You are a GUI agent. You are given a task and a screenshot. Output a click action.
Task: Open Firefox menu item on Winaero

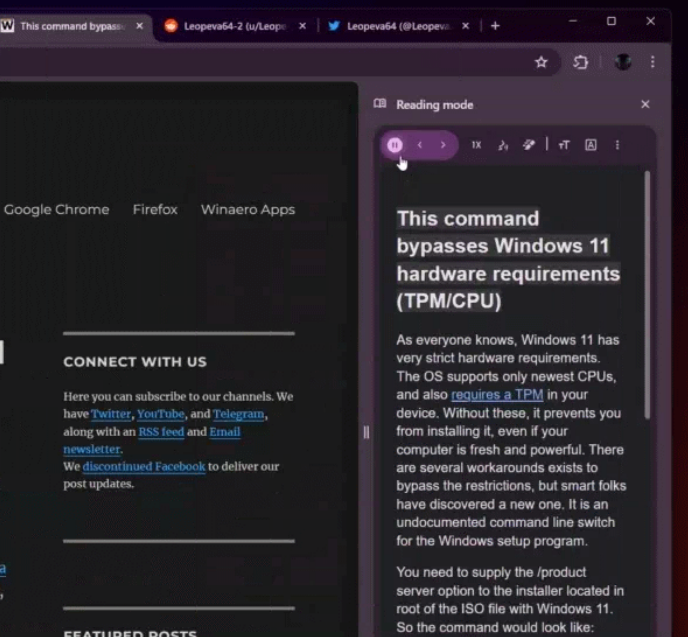[155, 210]
